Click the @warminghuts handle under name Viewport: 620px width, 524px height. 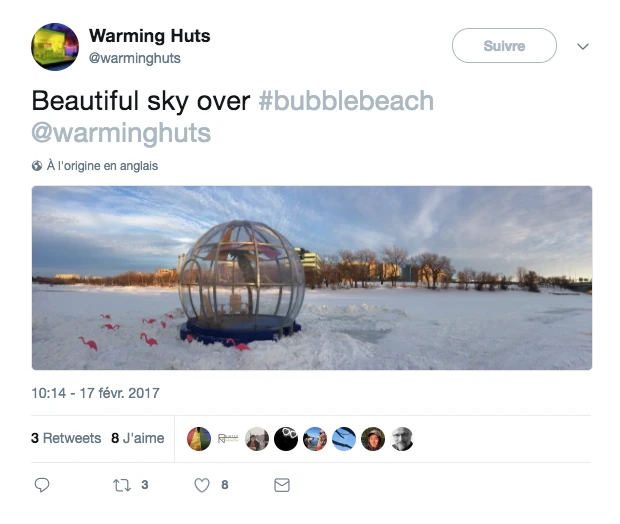click(x=134, y=58)
